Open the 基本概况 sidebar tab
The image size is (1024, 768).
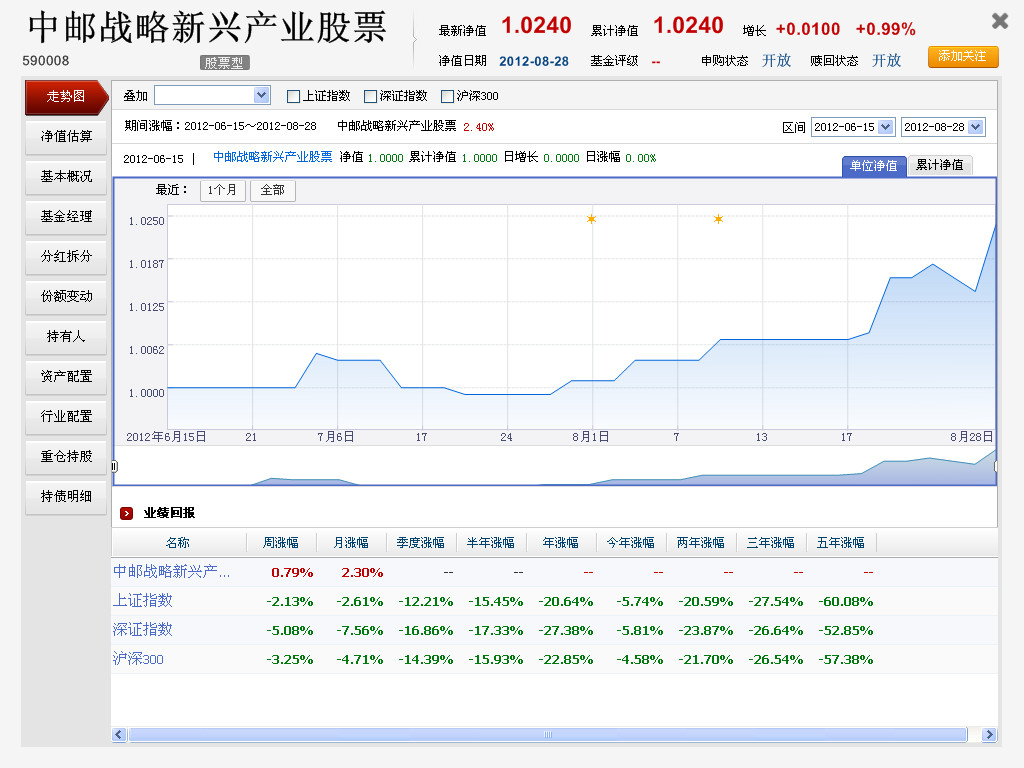pos(66,176)
